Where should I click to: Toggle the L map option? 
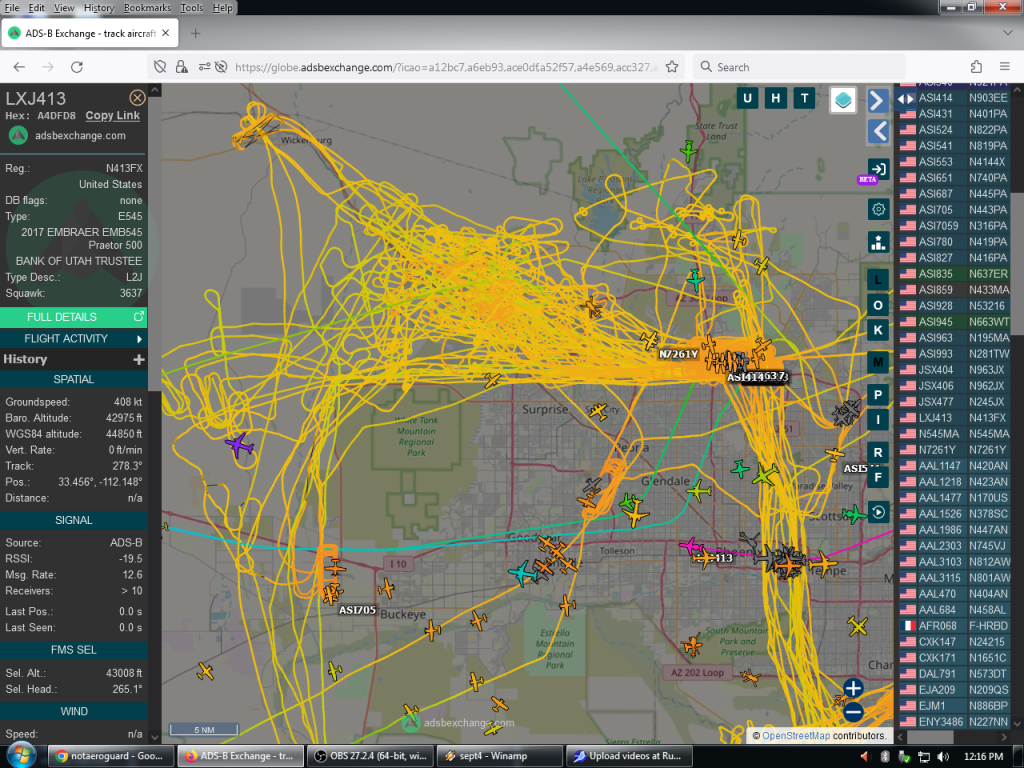point(878,280)
